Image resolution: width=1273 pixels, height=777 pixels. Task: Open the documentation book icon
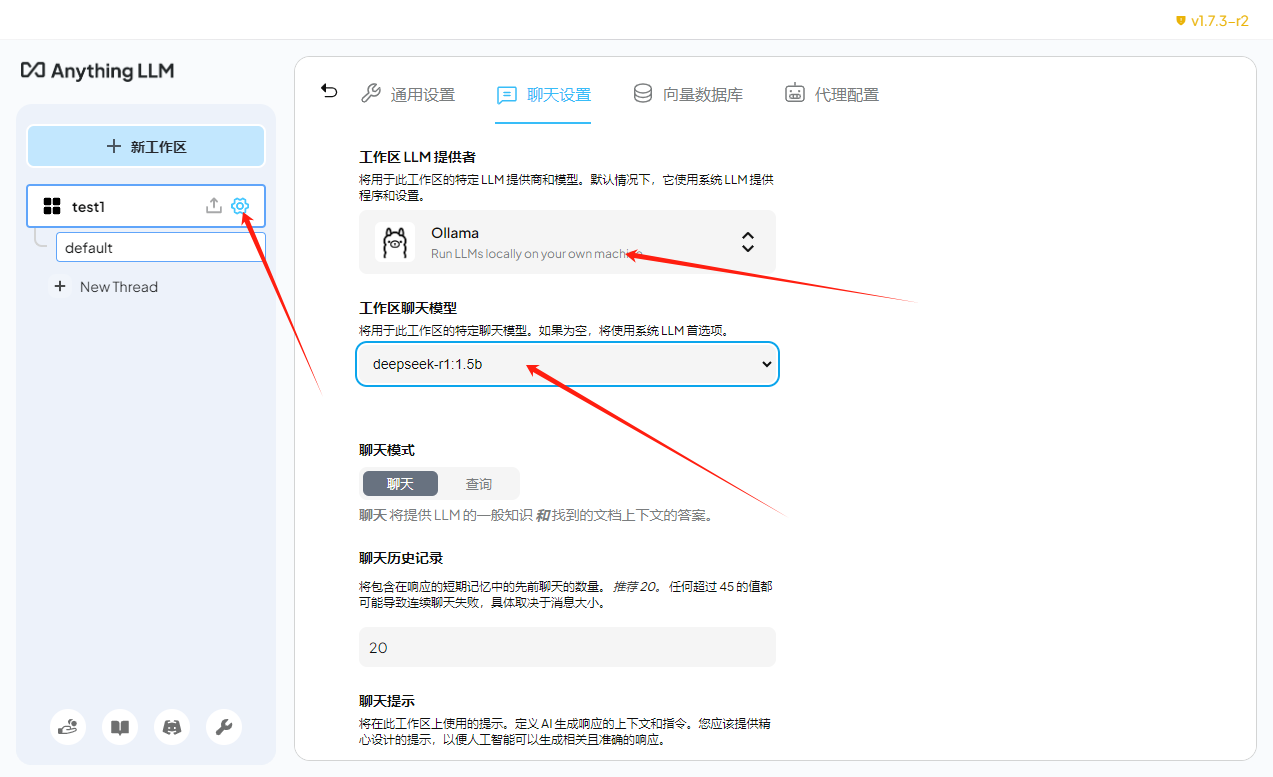(x=120, y=727)
